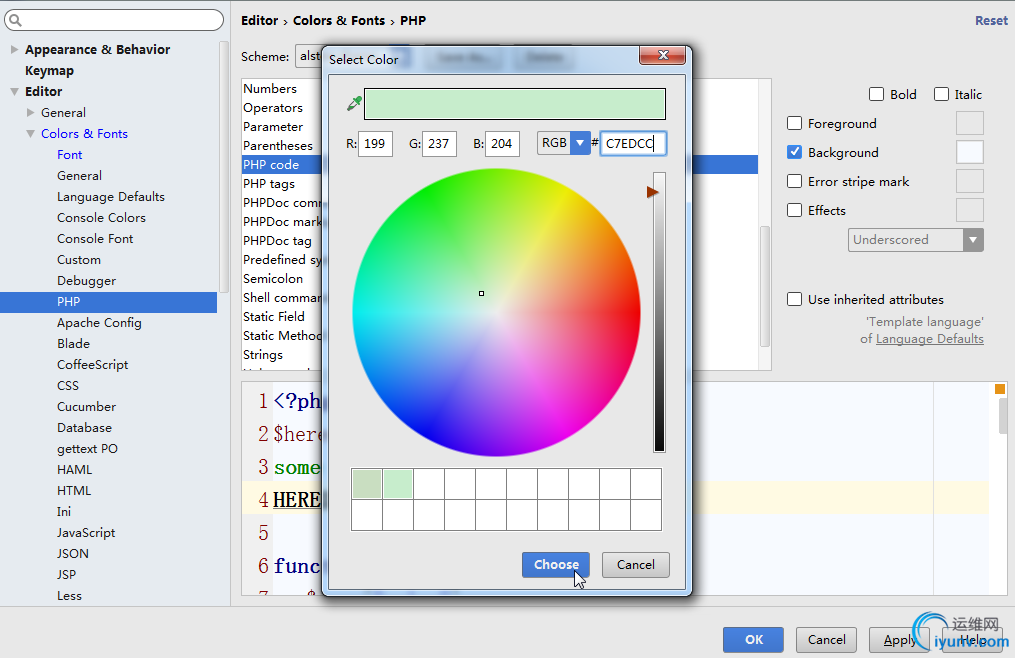
Task: Click Apply in the settings dialog
Action: (x=898, y=640)
